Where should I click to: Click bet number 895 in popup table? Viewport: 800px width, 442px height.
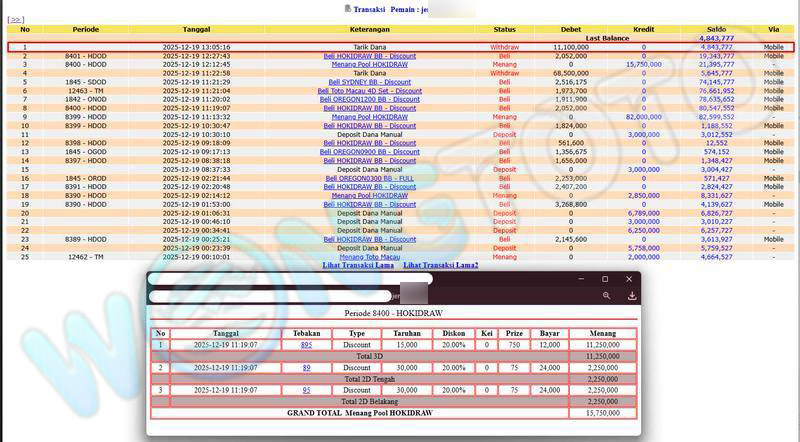[306, 345]
